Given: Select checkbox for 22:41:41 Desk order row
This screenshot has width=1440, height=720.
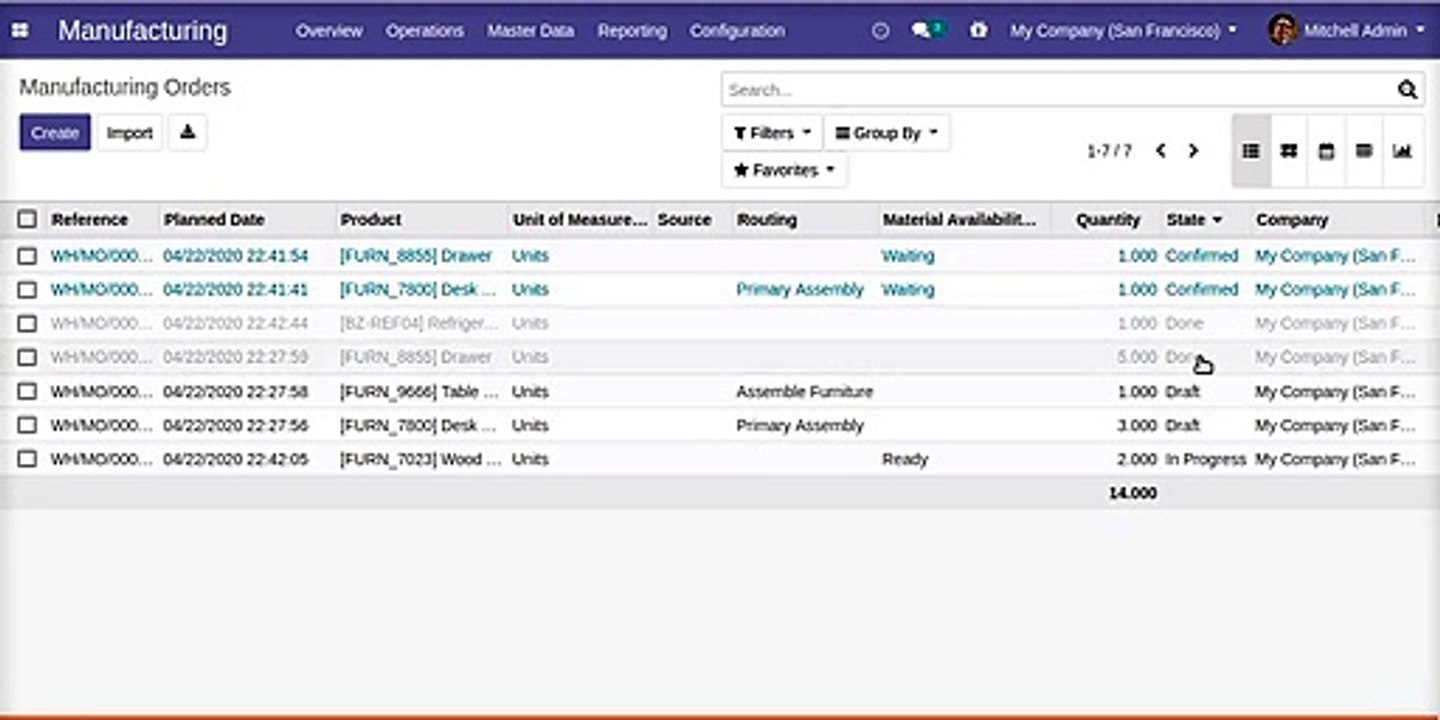Looking at the screenshot, I should (27, 290).
